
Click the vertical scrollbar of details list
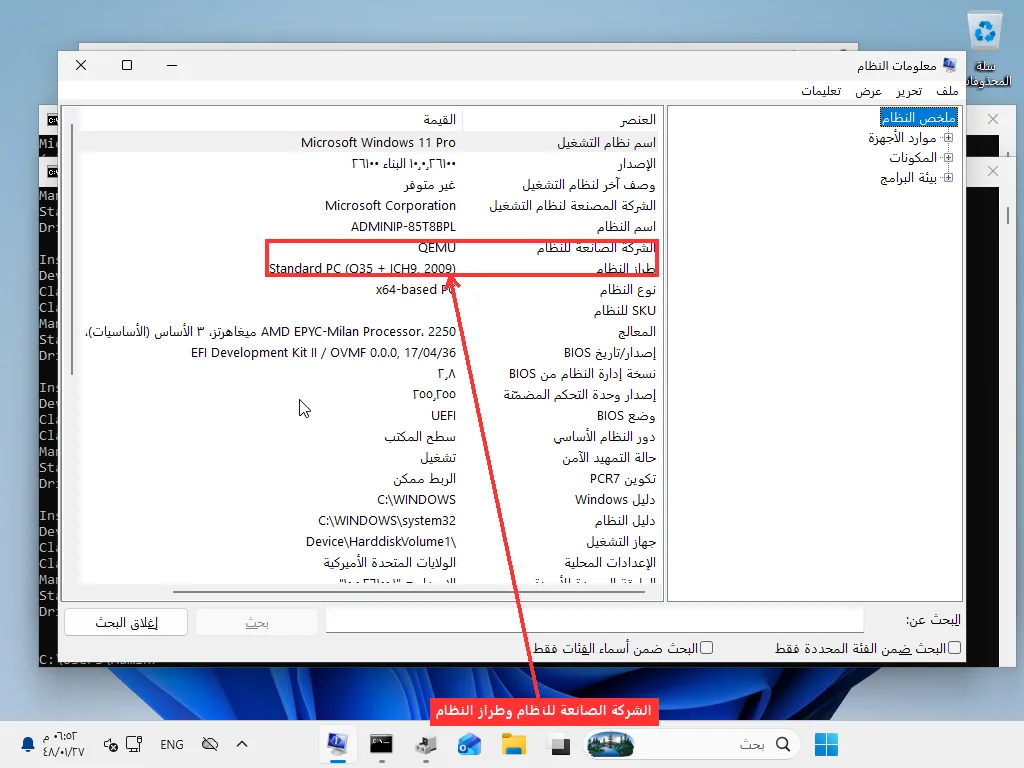click(x=72, y=250)
